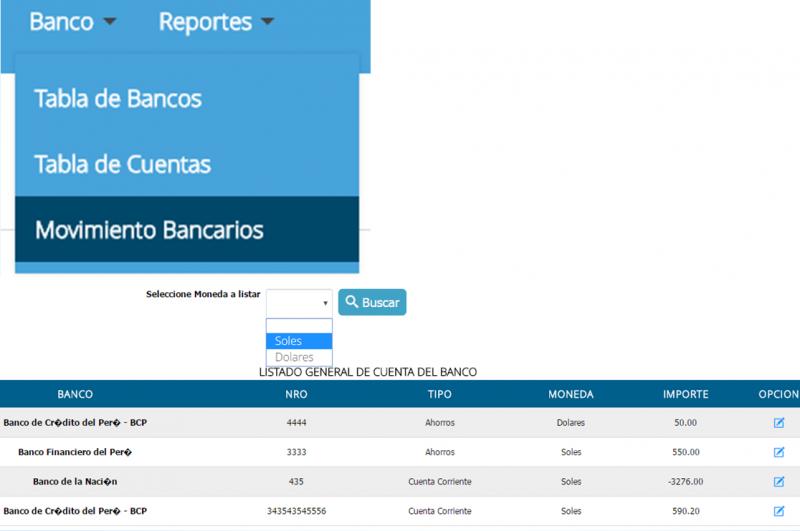
Task: Open the Banco dropdown menu
Action: point(73,22)
